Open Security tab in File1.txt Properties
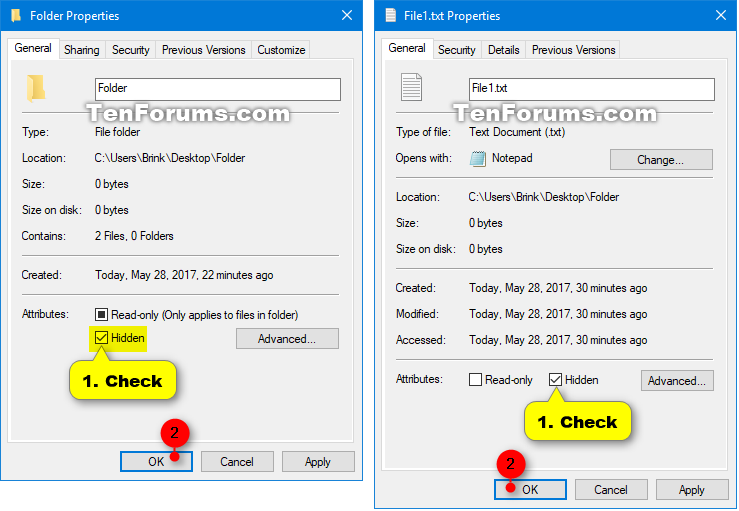This screenshot has height=511, width=739. [x=456, y=50]
